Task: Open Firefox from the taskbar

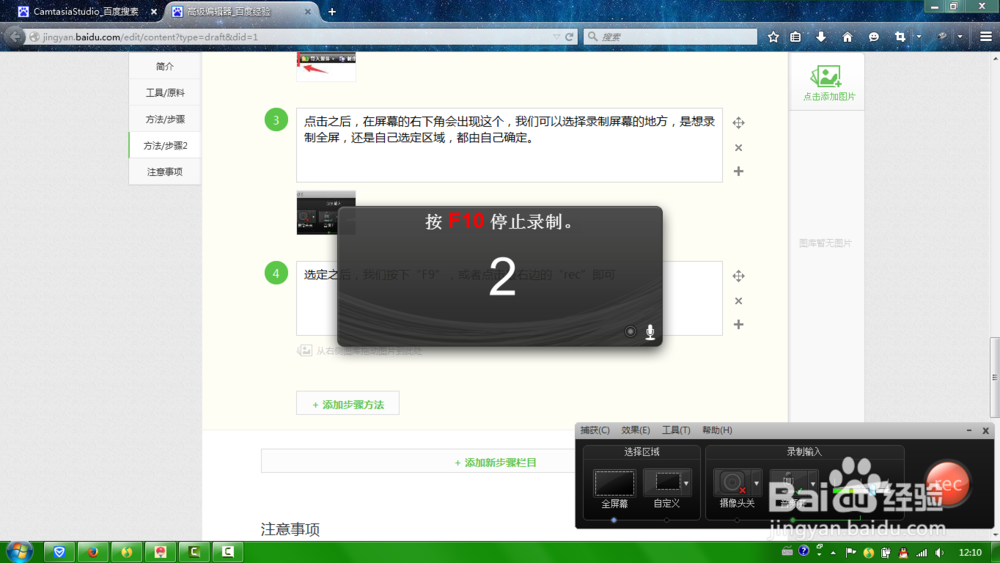Action: (93, 552)
